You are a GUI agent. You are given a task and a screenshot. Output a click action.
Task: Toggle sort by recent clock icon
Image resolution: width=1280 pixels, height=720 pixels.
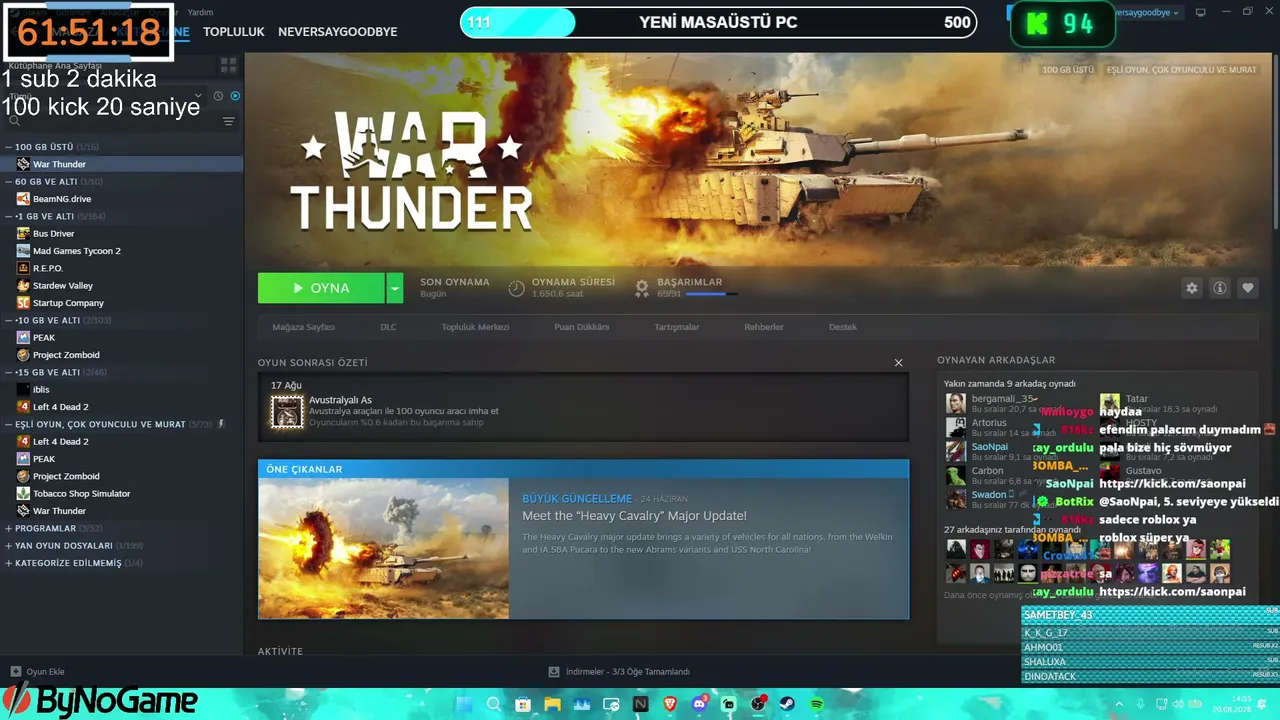point(218,96)
